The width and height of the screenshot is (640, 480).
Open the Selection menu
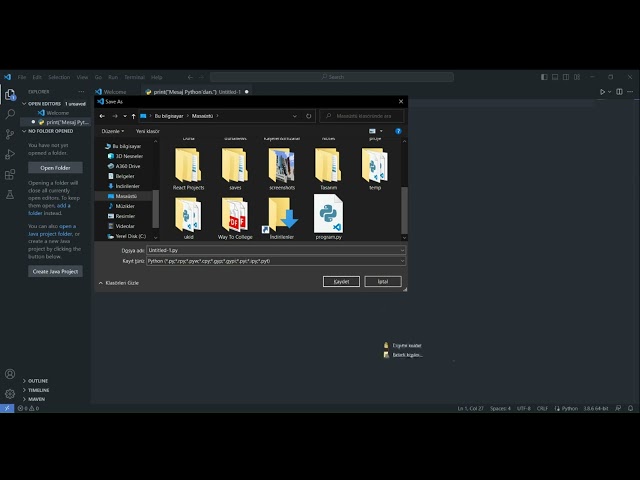[x=59, y=77]
